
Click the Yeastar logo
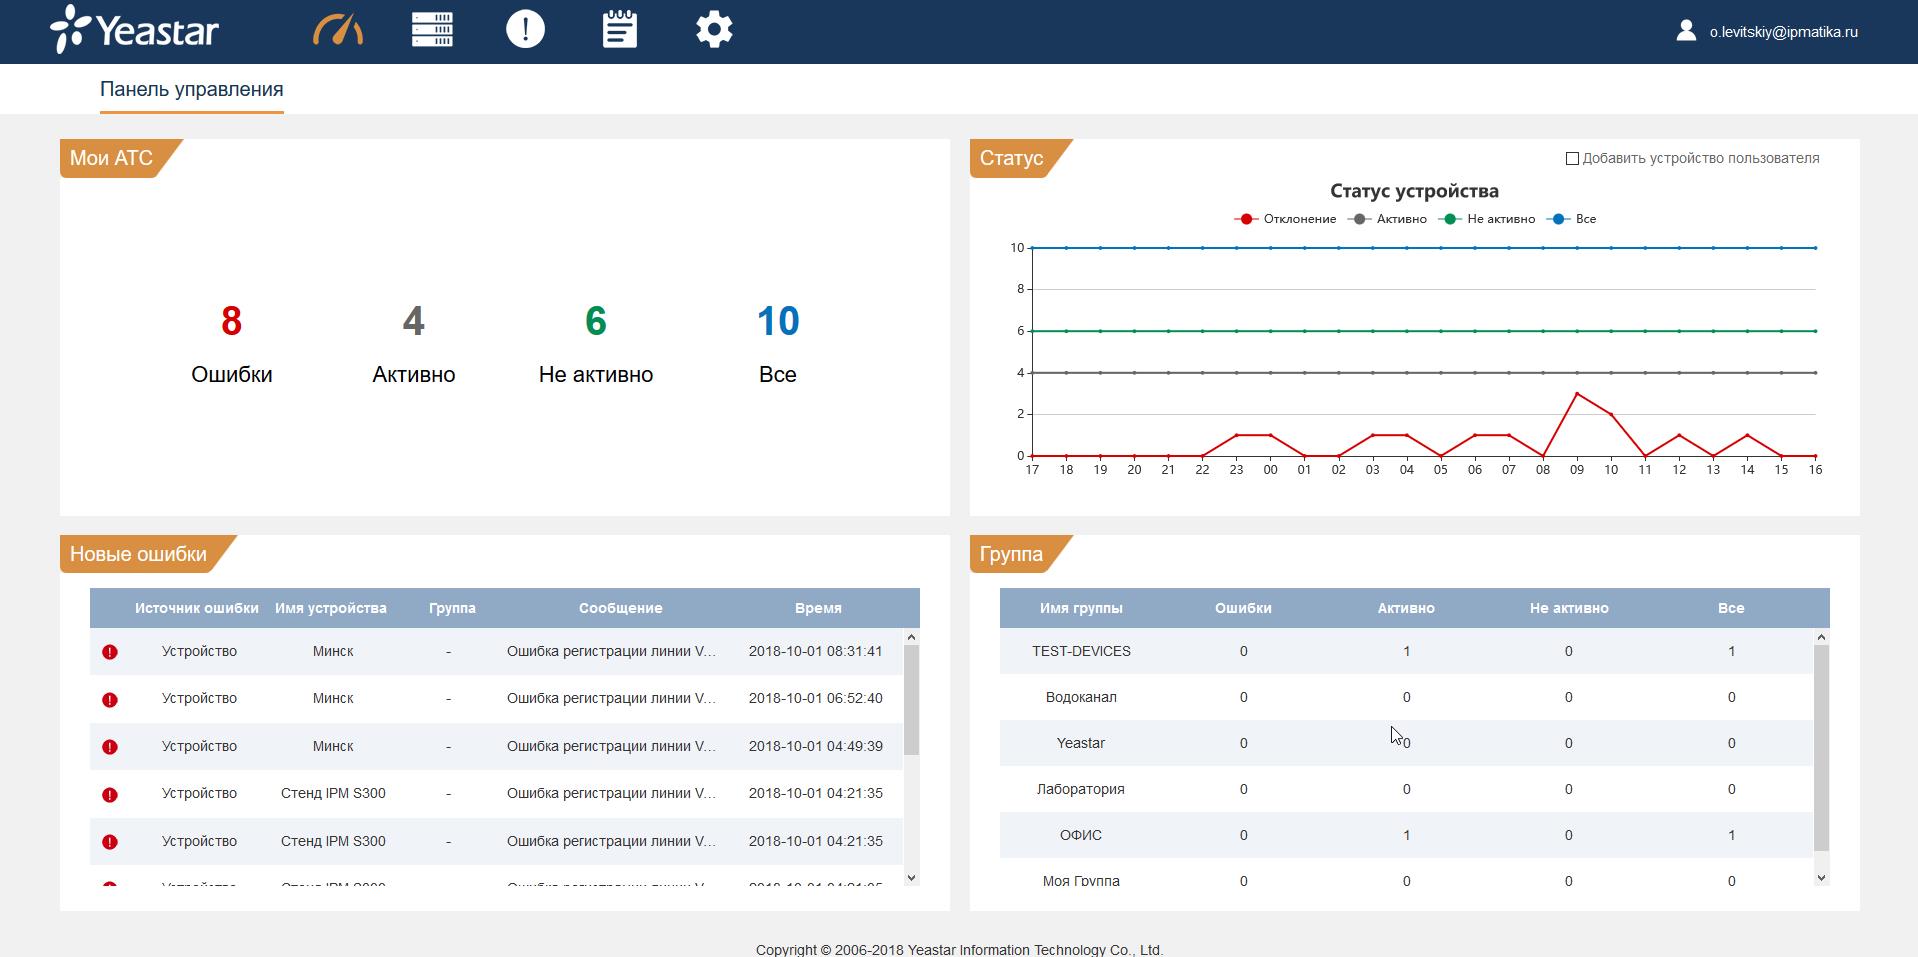tap(135, 30)
